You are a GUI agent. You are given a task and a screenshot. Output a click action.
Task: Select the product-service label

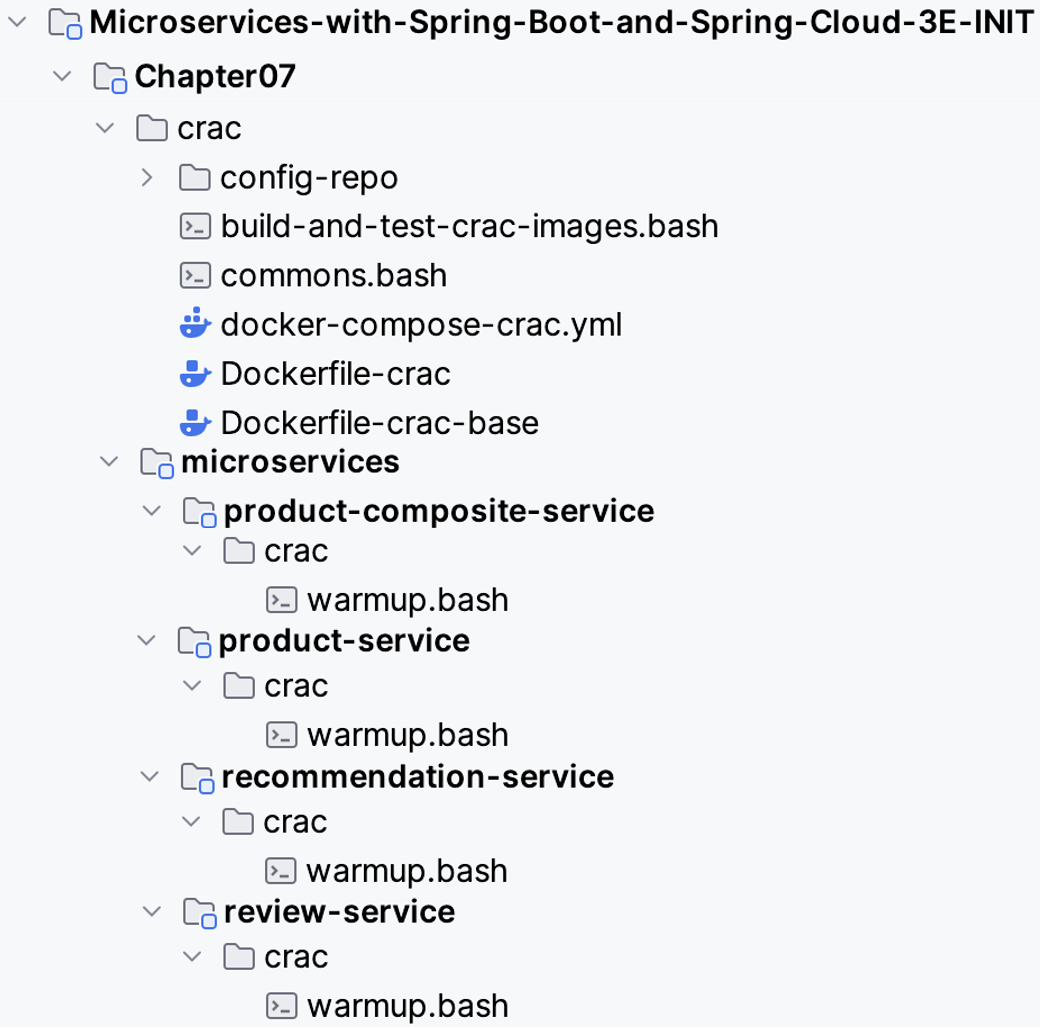344,641
